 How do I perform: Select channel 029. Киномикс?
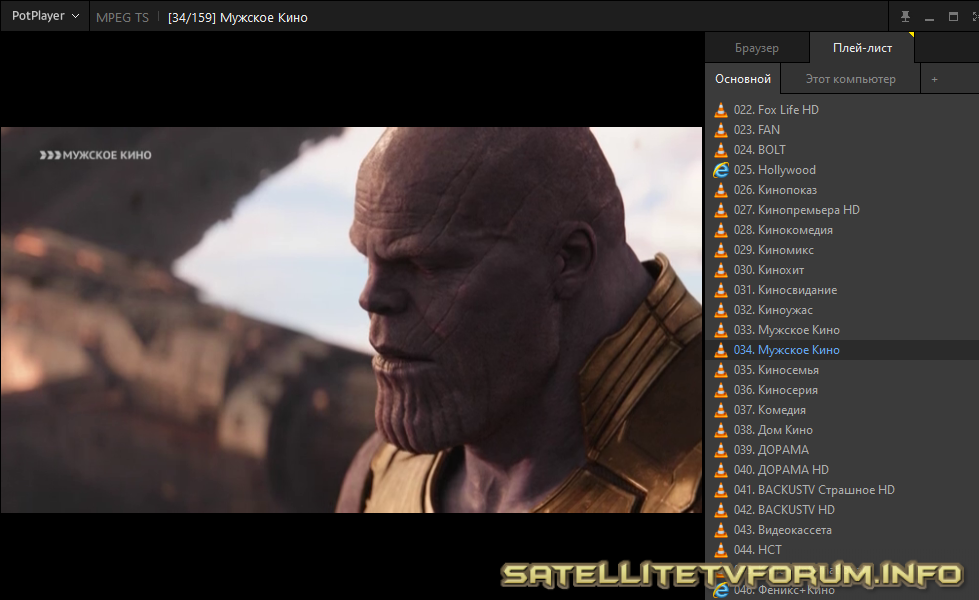(x=774, y=250)
